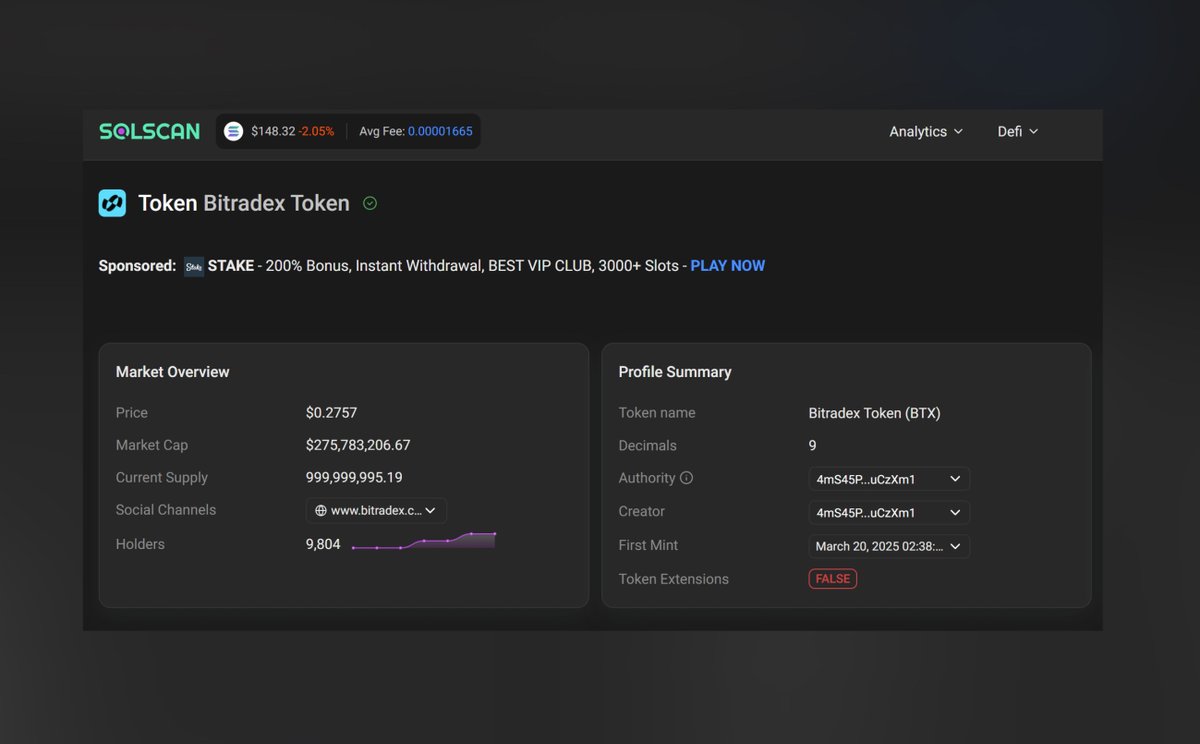Click the Token Extensions label
1200x744 pixels.
(674, 579)
